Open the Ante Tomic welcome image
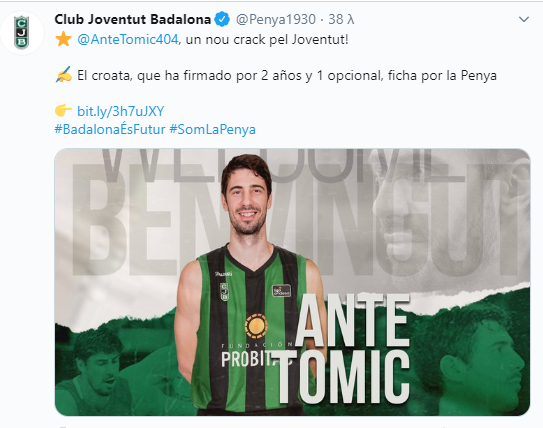 pos(292,282)
